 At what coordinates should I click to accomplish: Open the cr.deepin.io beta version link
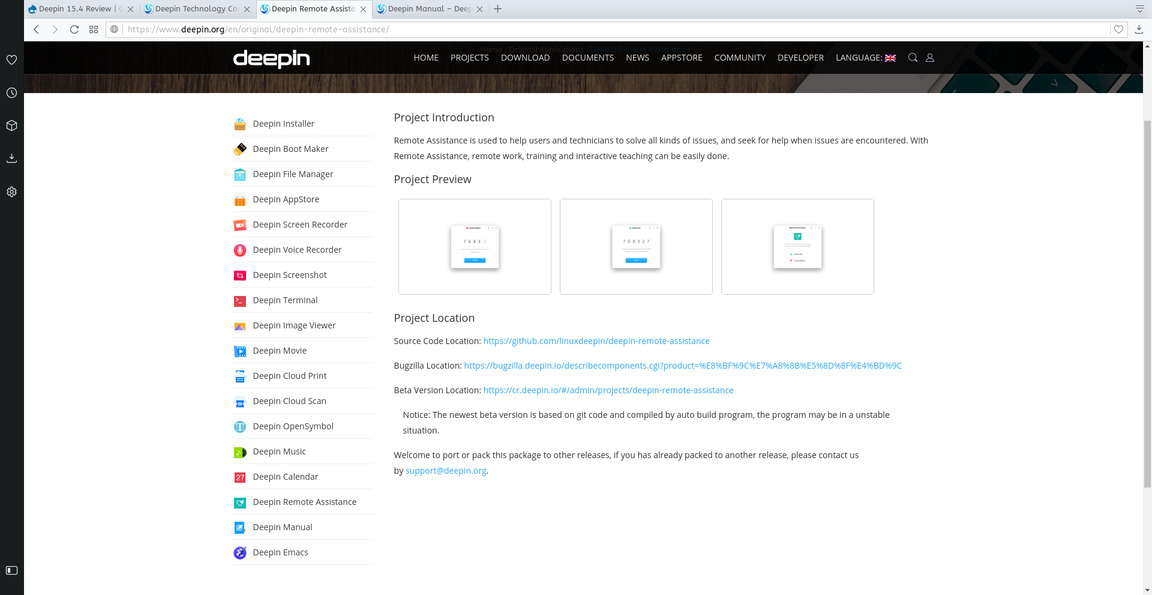tap(608, 390)
